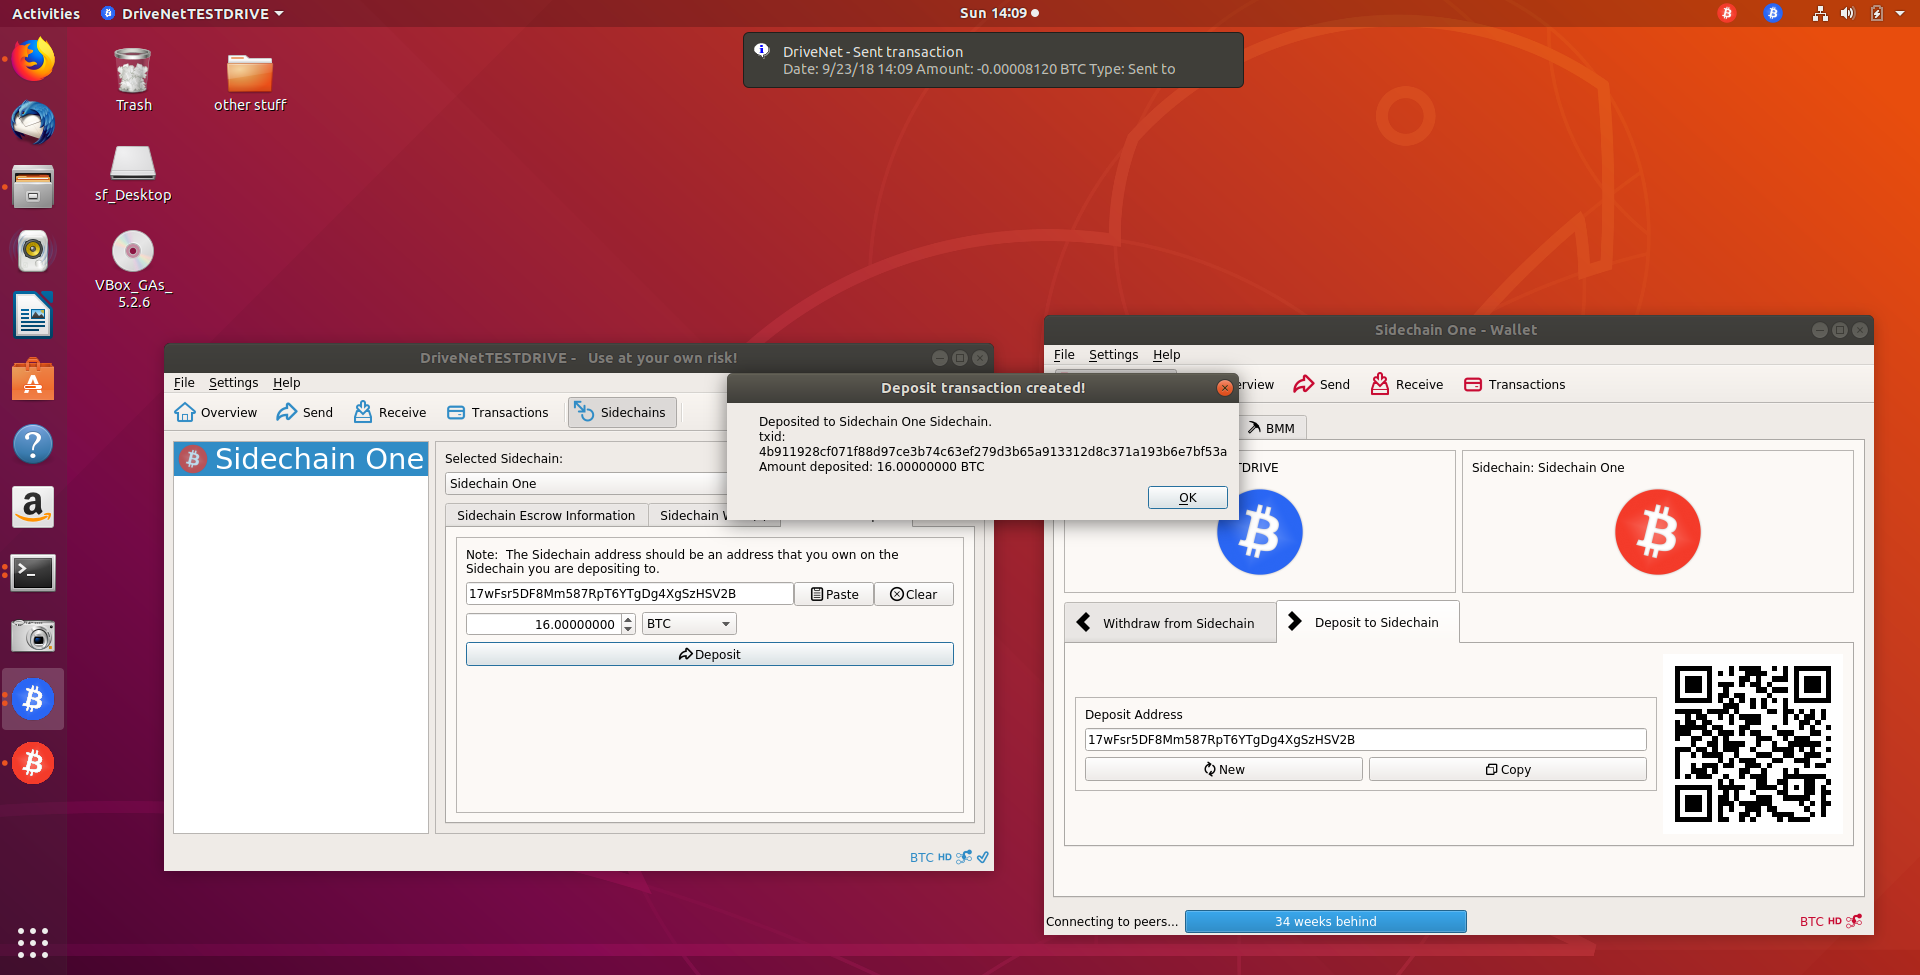The image size is (1920, 975).
Task: Open sf_Desktop drive icon
Action: click(x=133, y=172)
